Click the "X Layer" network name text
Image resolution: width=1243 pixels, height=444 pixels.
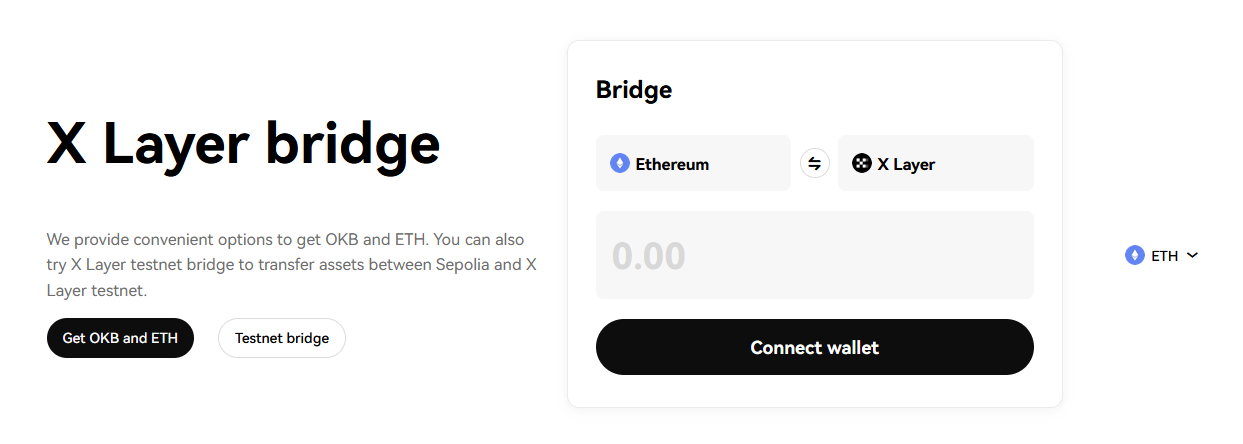906,164
